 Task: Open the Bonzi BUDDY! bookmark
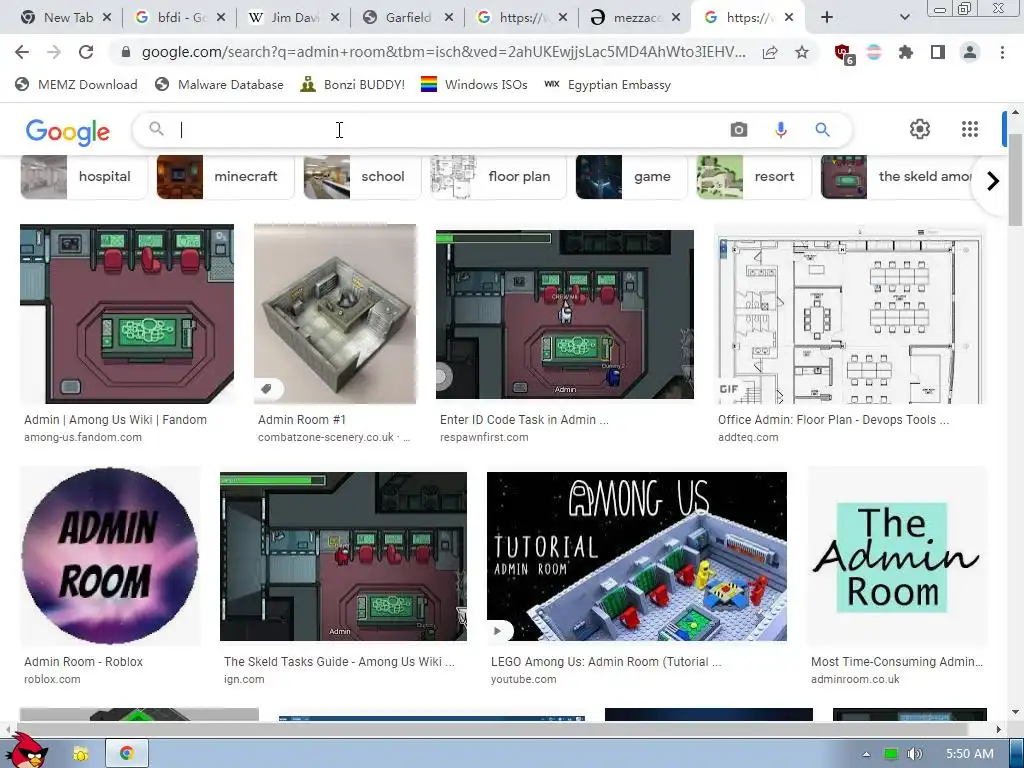pos(353,84)
